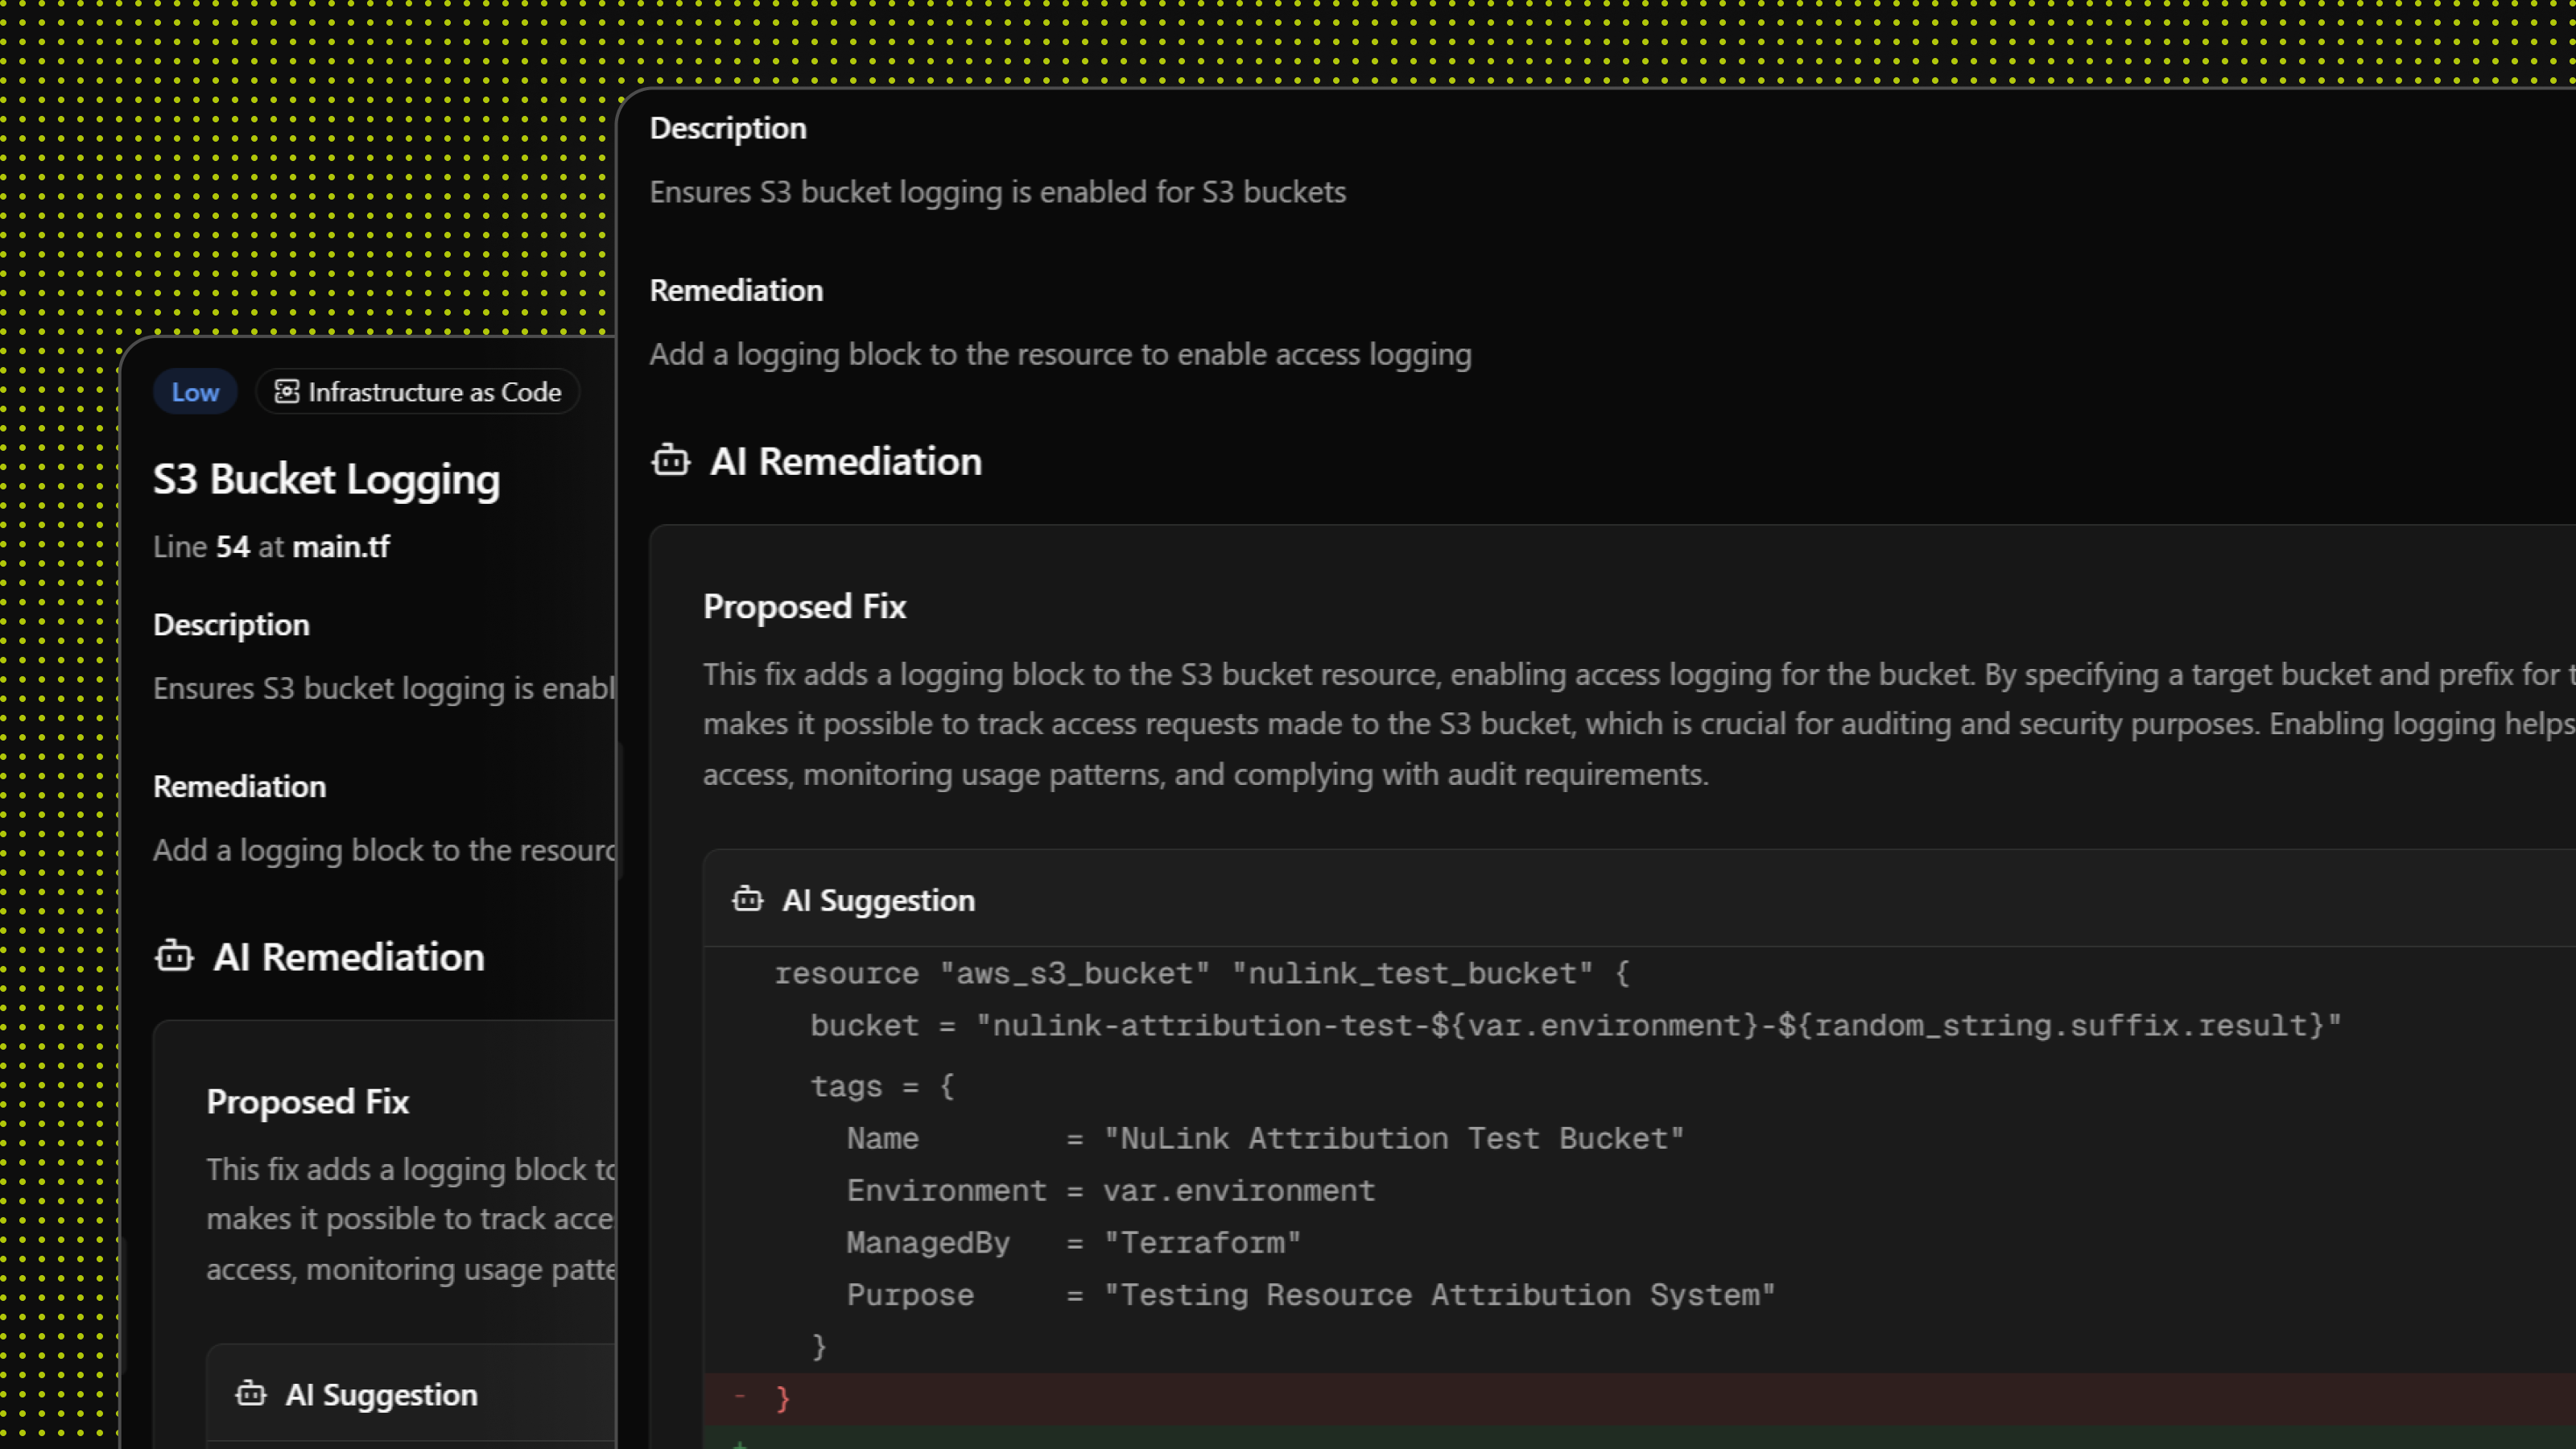
Task: Click the minus marker on the red diff line
Action: 740,1397
